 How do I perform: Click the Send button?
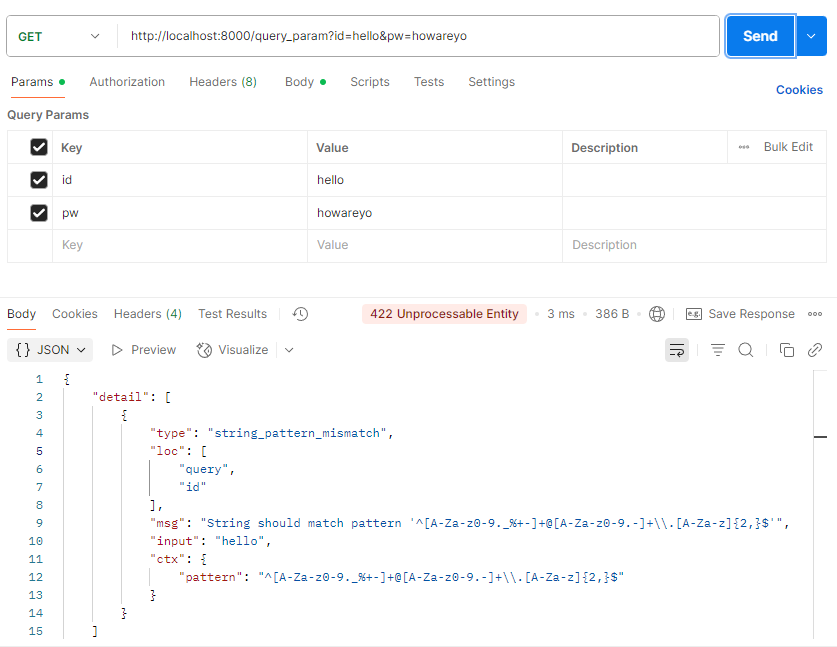[760, 36]
